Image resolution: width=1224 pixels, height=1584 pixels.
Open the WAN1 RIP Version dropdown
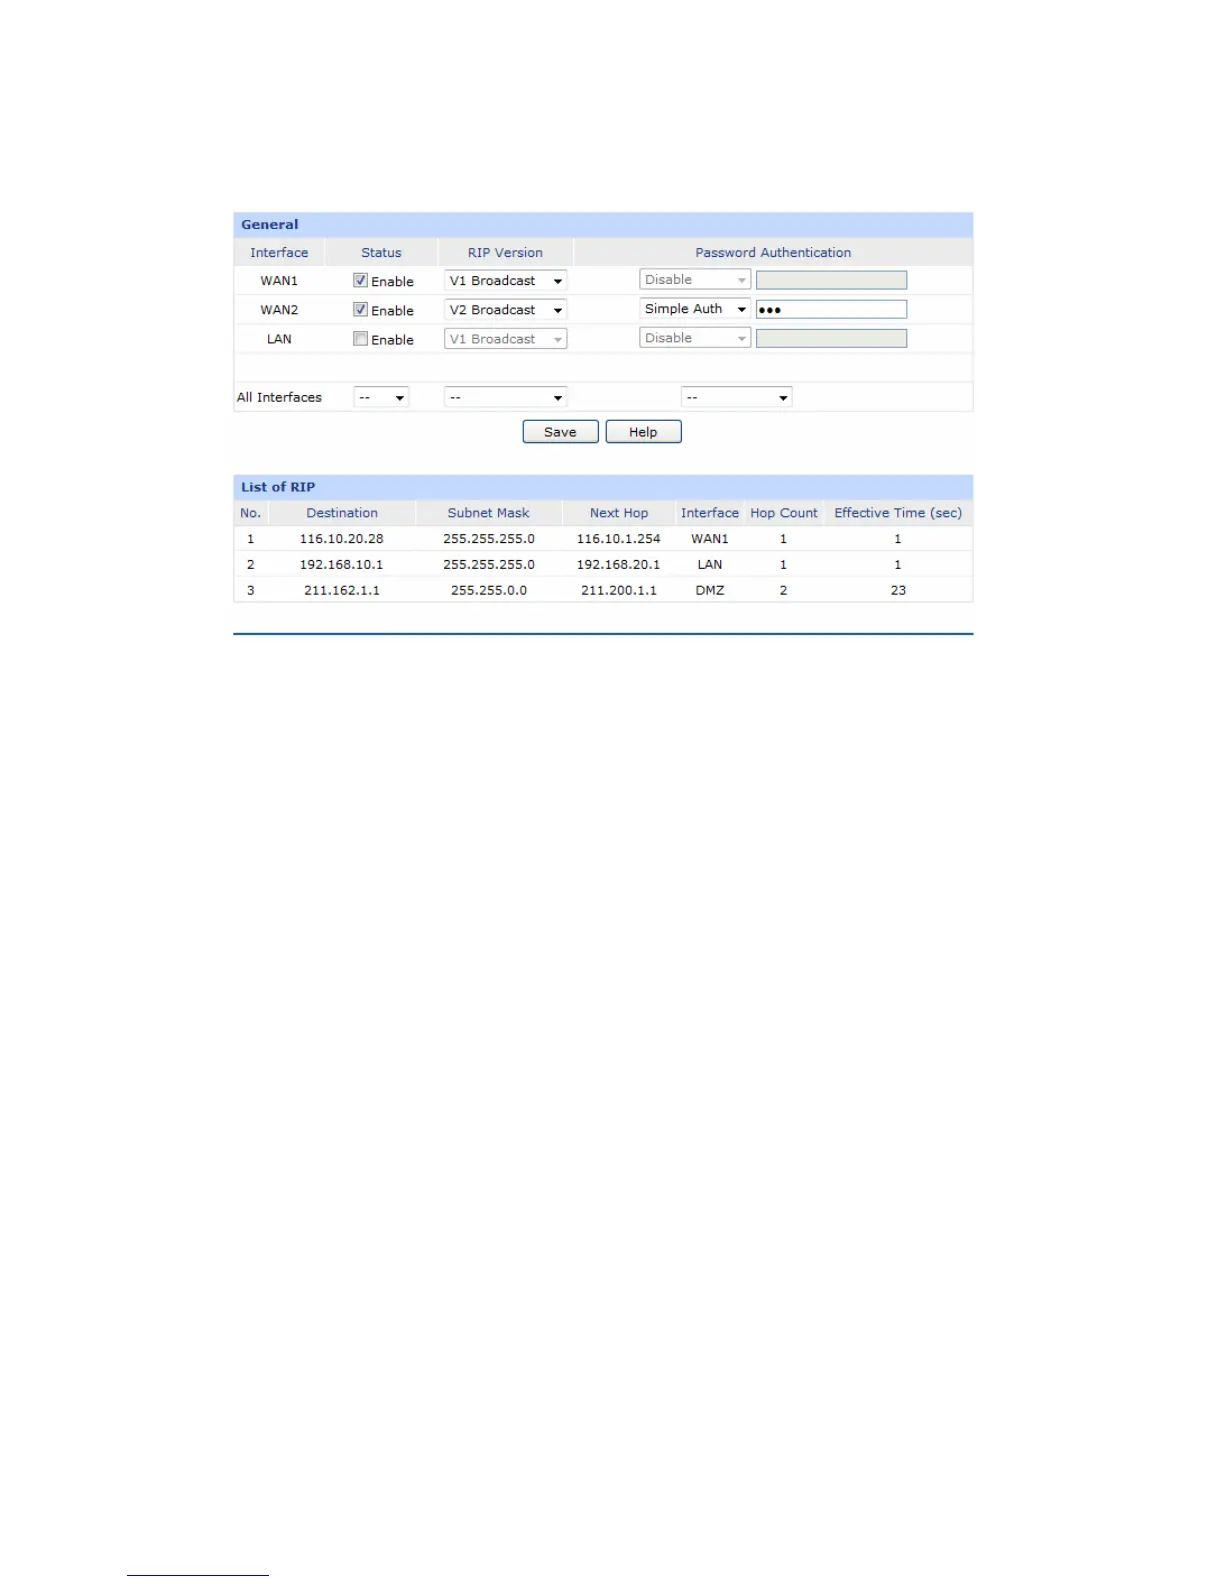pos(505,281)
